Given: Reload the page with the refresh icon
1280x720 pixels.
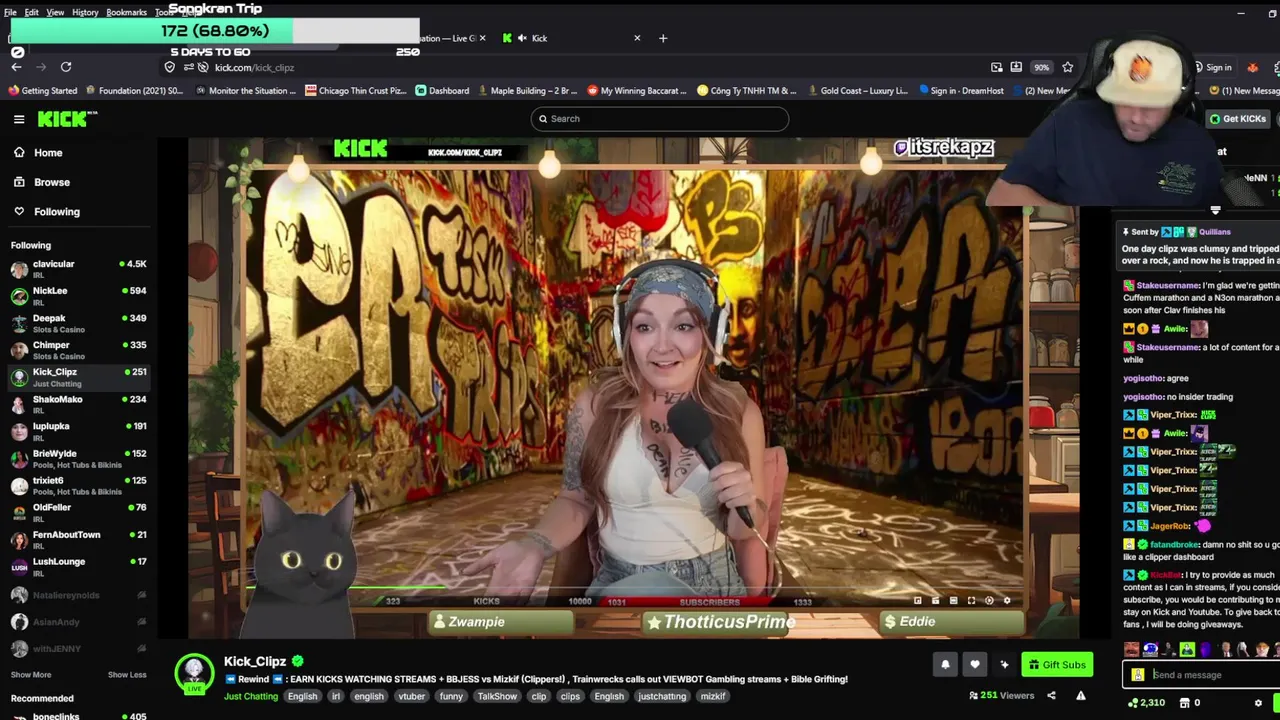Looking at the screenshot, I should point(66,67).
